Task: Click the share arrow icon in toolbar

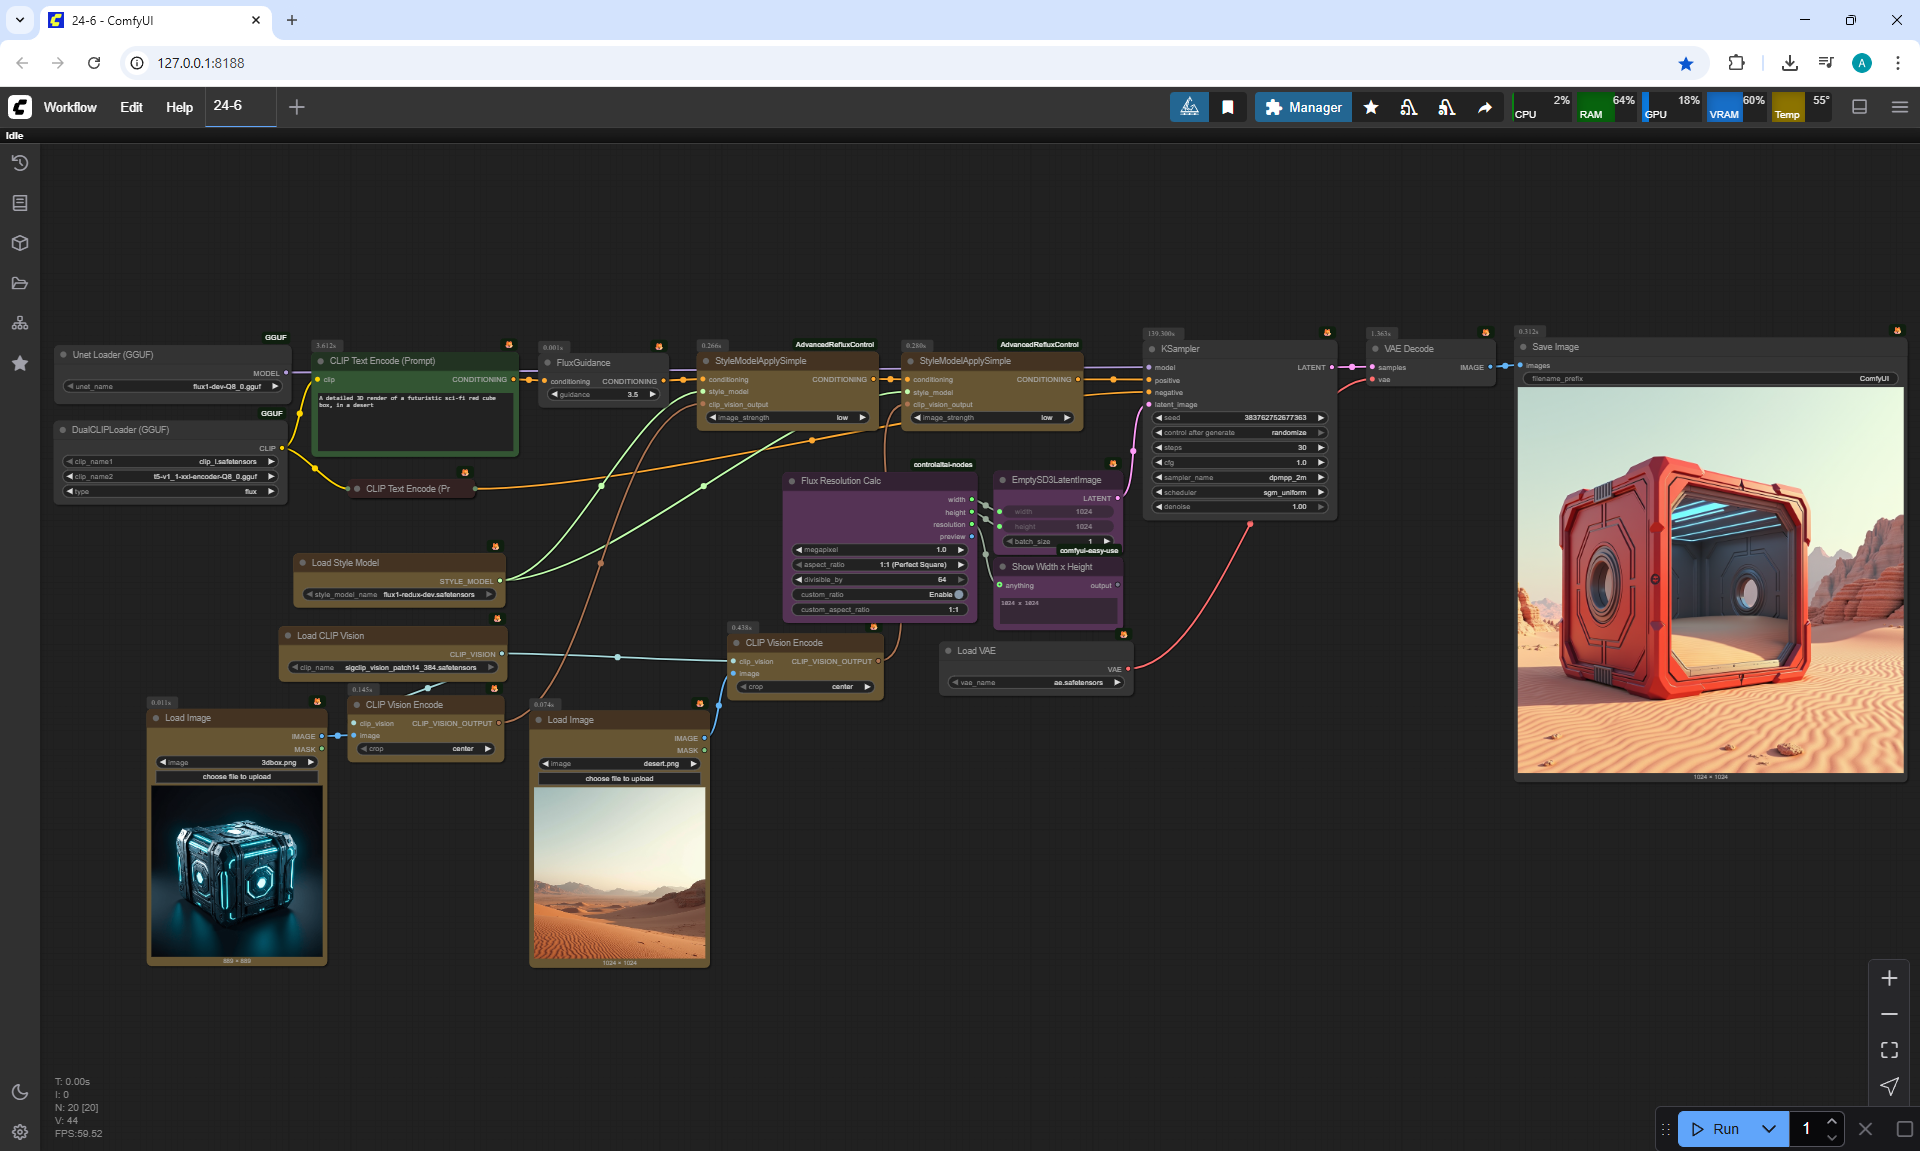Action: pos(1485,107)
